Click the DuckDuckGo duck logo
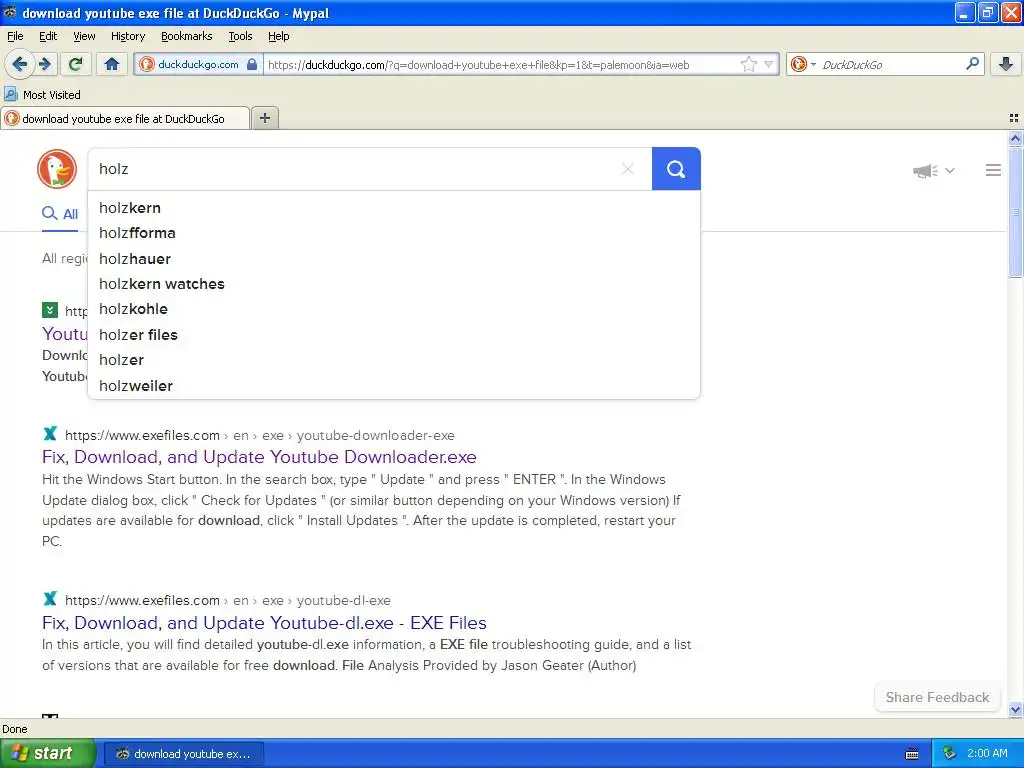 pos(57,169)
